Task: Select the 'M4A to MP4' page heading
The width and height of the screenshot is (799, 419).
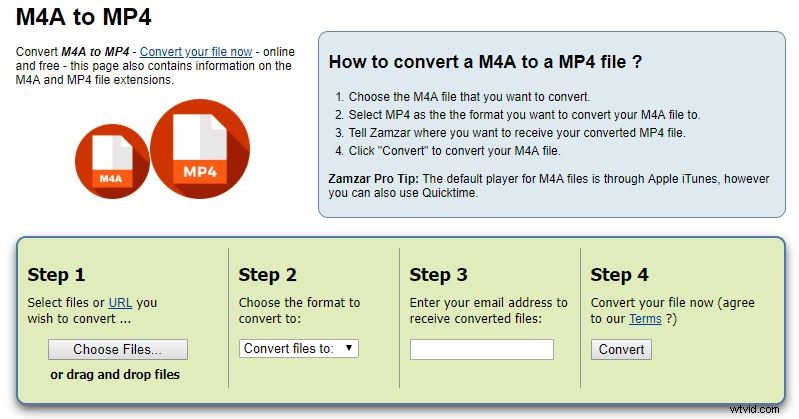Action: [x=84, y=16]
